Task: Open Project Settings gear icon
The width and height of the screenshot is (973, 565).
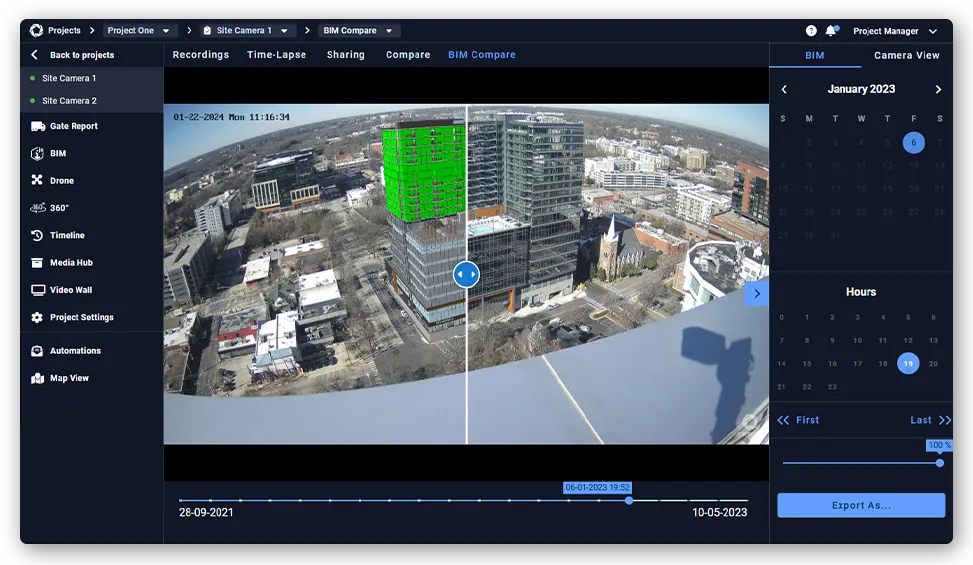Action: (x=38, y=317)
